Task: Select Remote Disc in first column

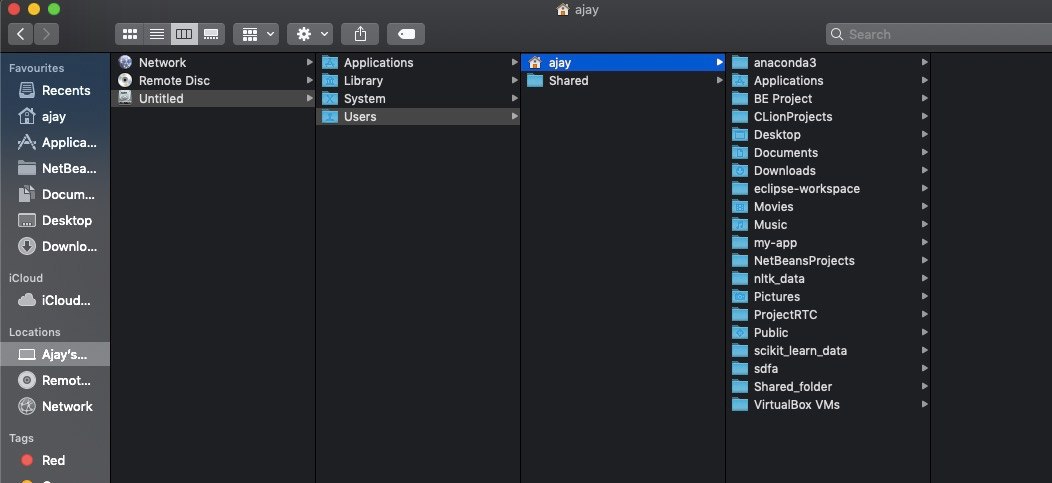Action: [x=213, y=80]
